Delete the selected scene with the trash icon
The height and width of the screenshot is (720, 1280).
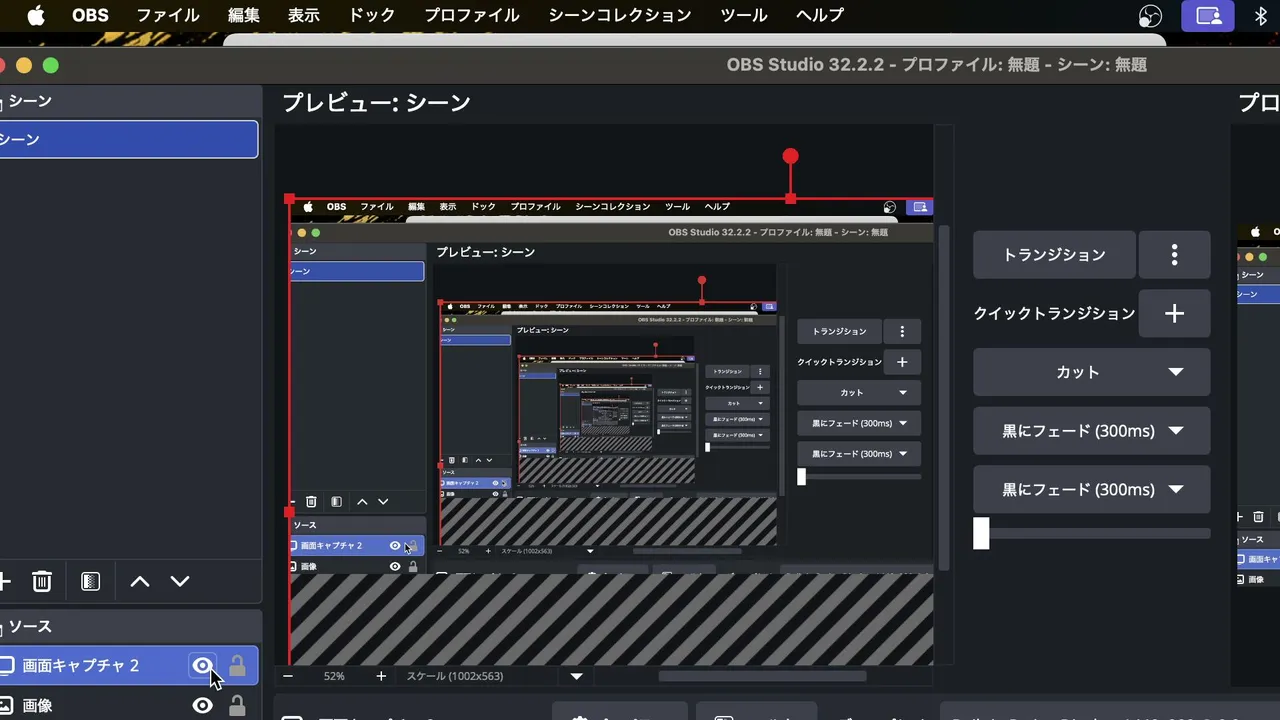tap(42, 581)
